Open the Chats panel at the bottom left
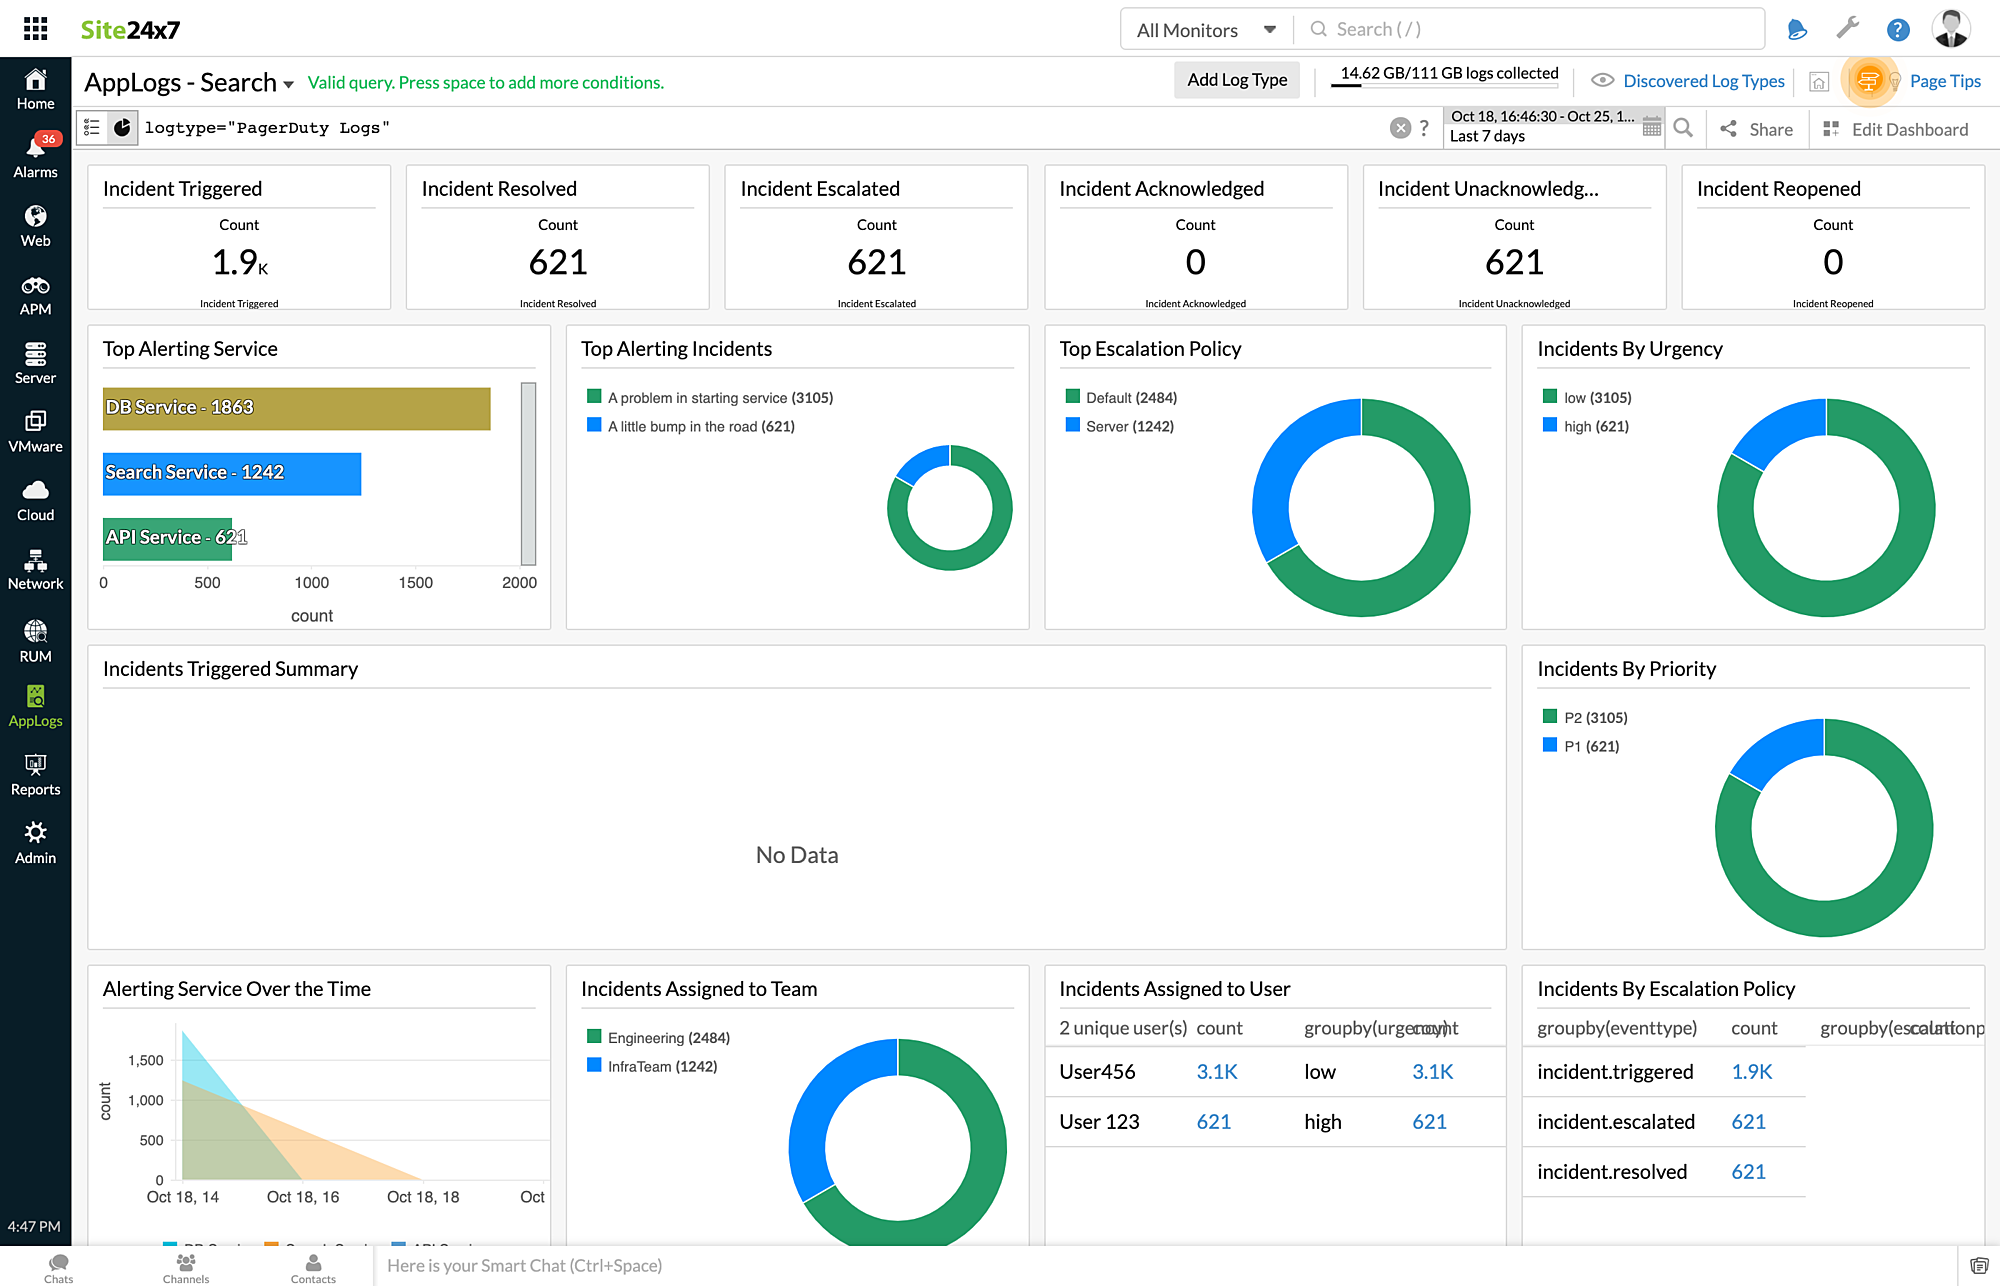 [x=58, y=1265]
